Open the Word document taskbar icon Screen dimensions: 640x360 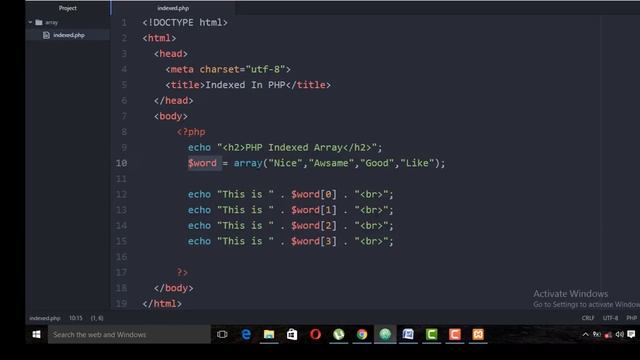[x=408, y=335]
